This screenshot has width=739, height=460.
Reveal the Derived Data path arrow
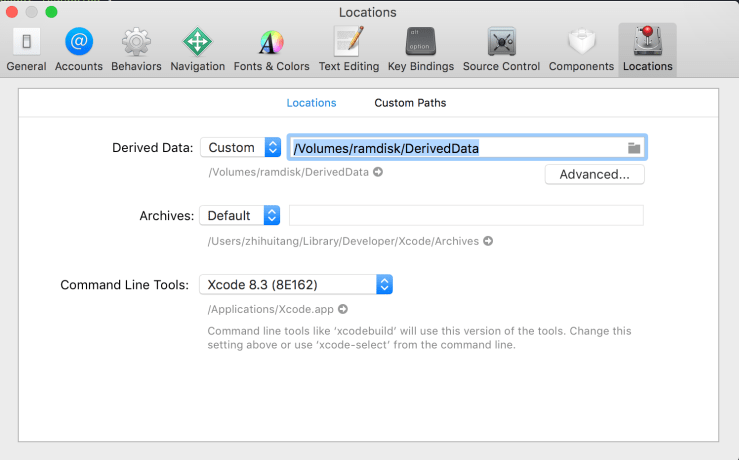[x=378, y=172]
